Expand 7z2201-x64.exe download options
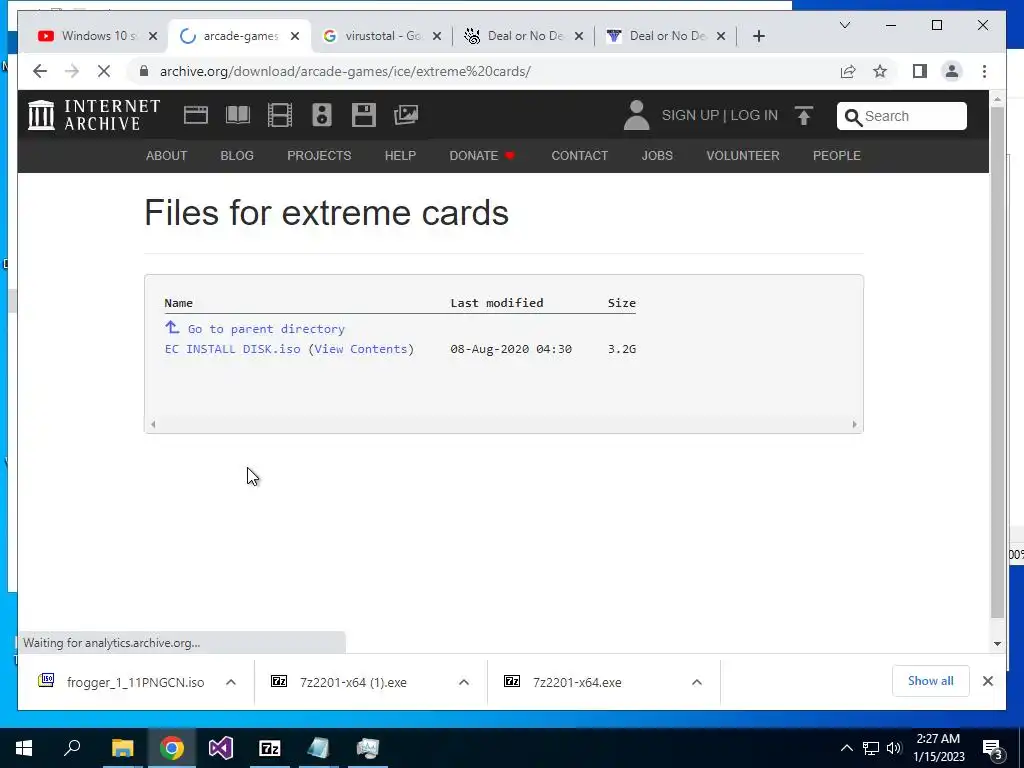 697,682
